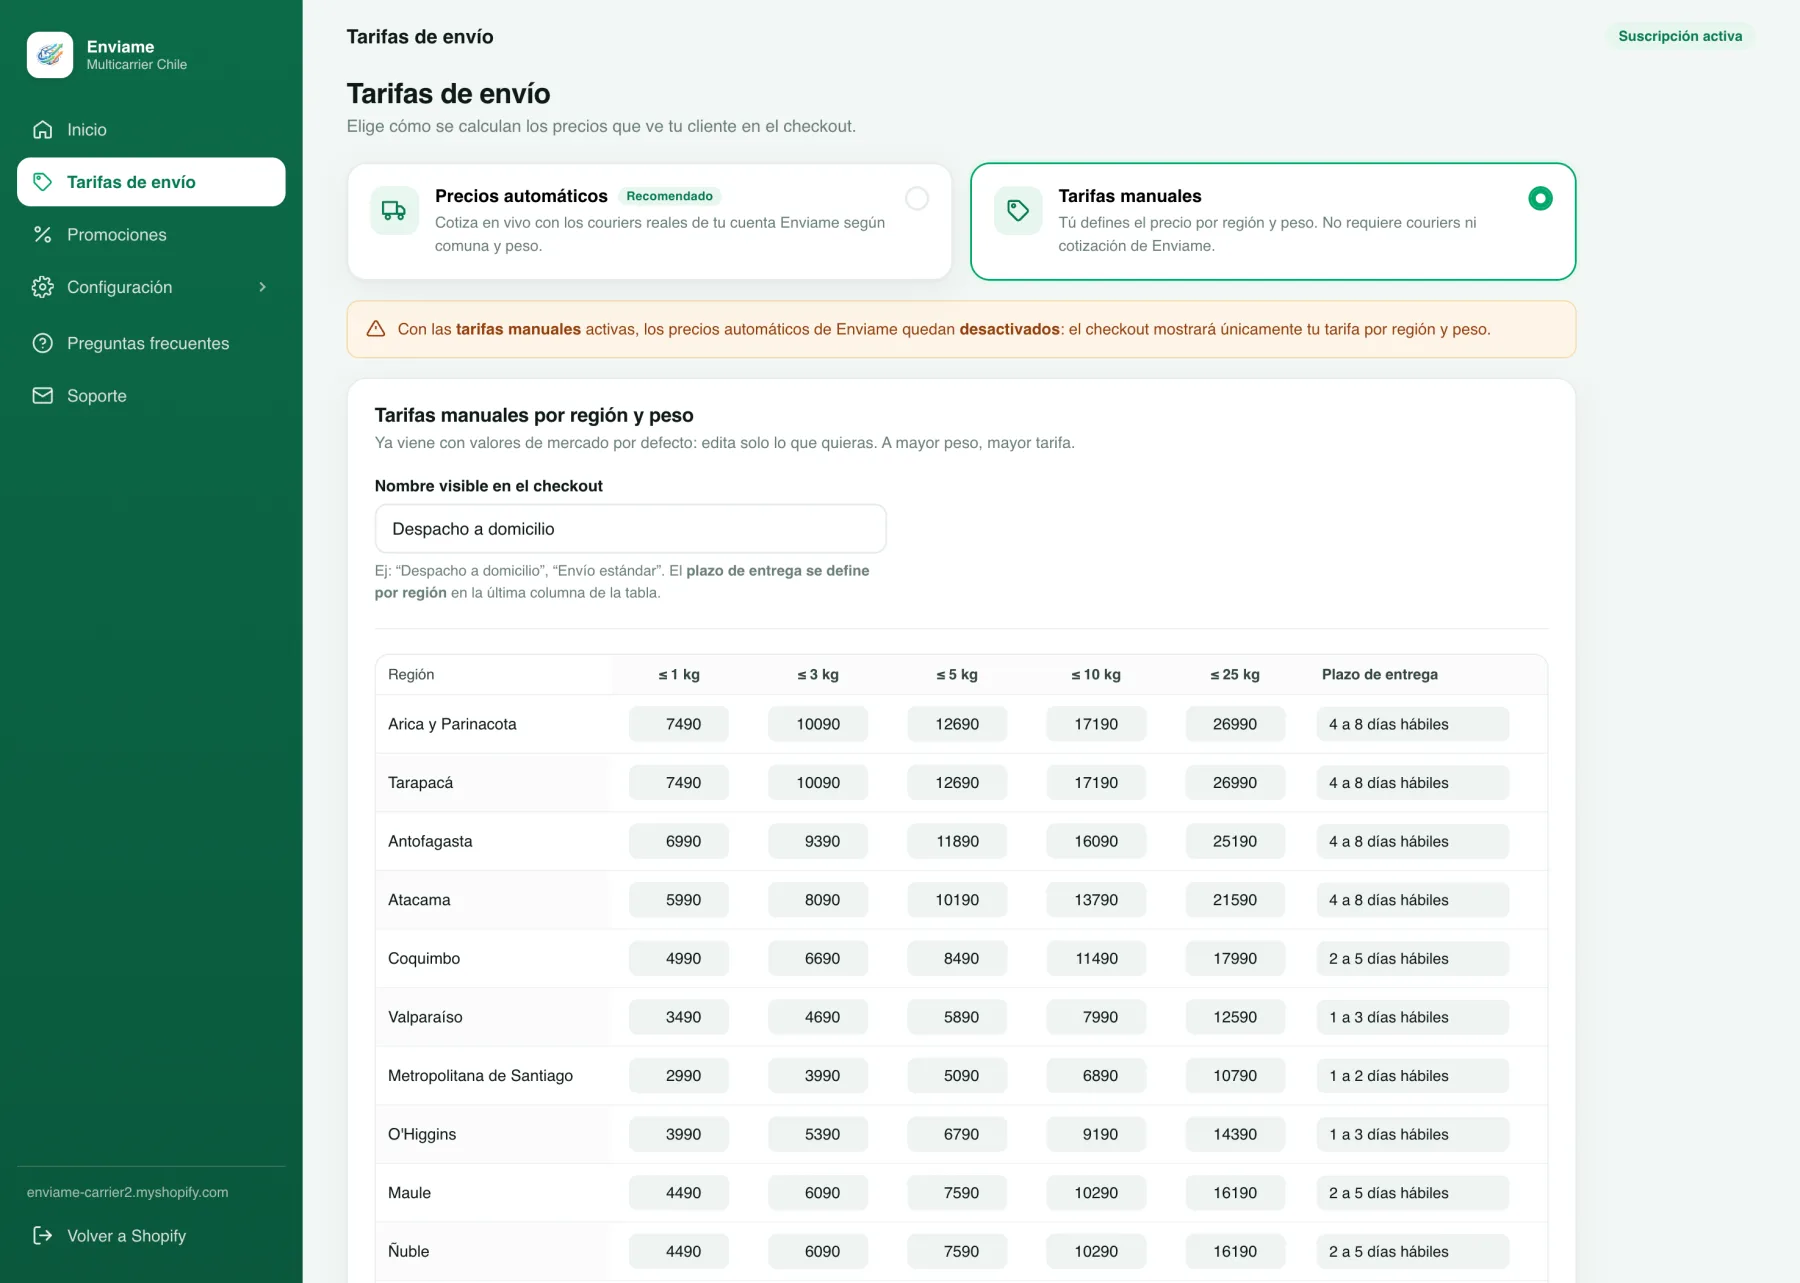Select the Tarifas manuales radio button
Viewport: 1800px width, 1283px height.
(1540, 198)
